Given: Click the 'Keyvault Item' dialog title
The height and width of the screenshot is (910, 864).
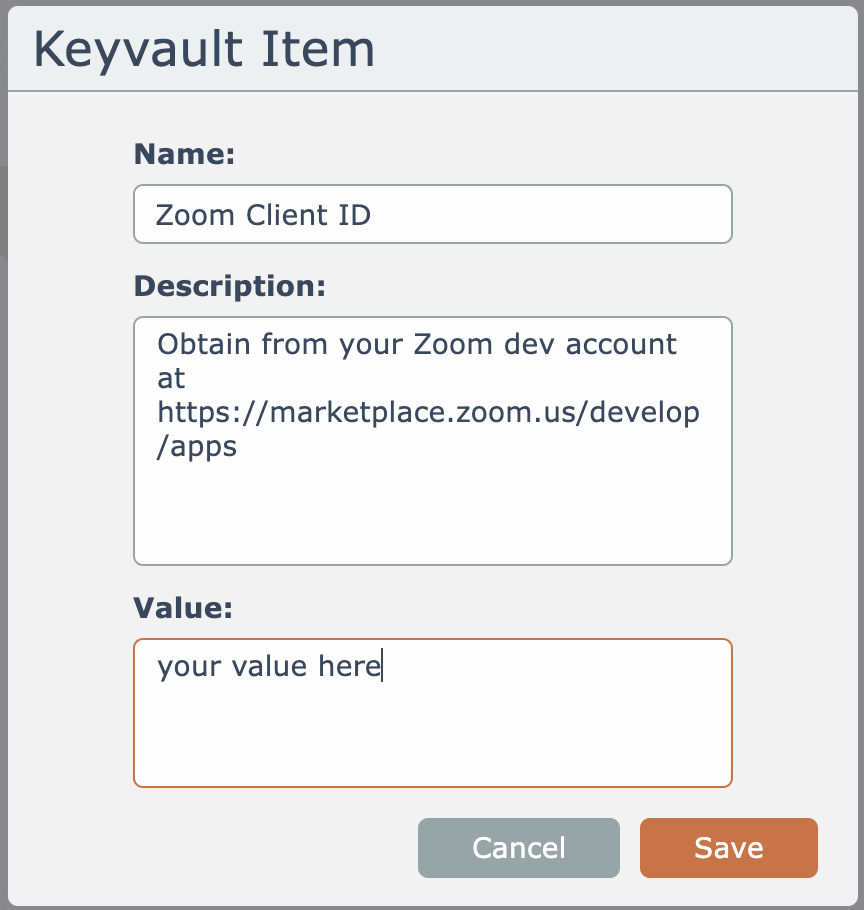Looking at the screenshot, I should pos(204,50).
